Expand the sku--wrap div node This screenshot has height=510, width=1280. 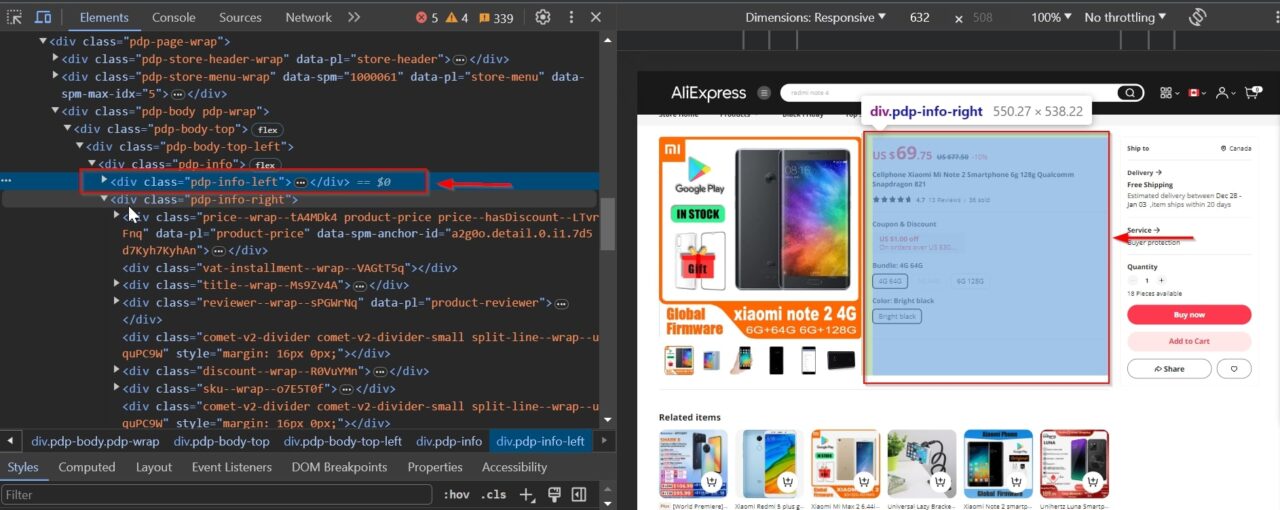click(116, 388)
